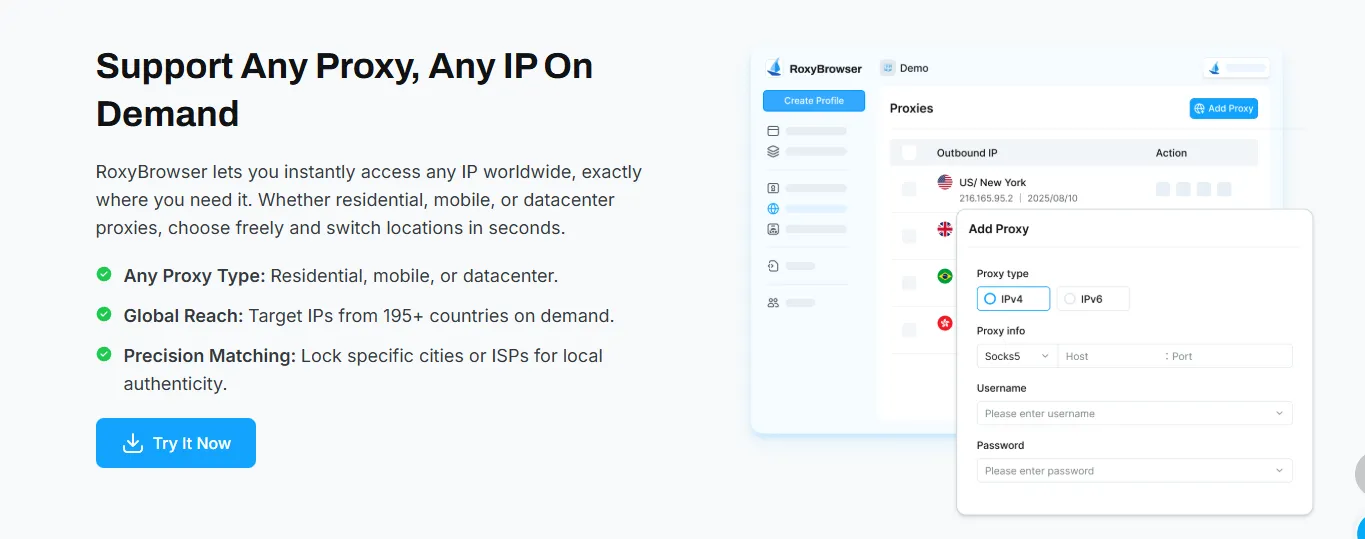This screenshot has width=1365, height=539.
Task: Click the Proxy info label
Action: point(1001,330)
